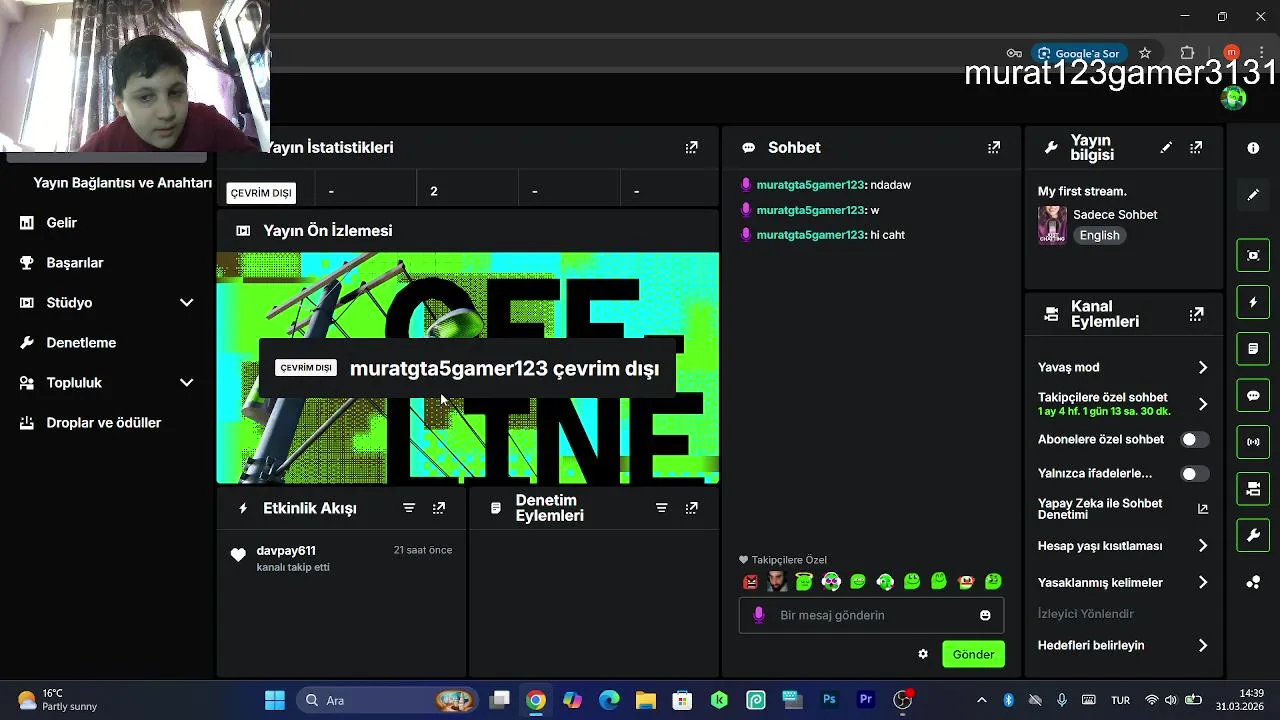Open Hesap yaşı kısıtlaması settings
The width and height of the screenshot is (1280, 720).
tap(1123, 546)
